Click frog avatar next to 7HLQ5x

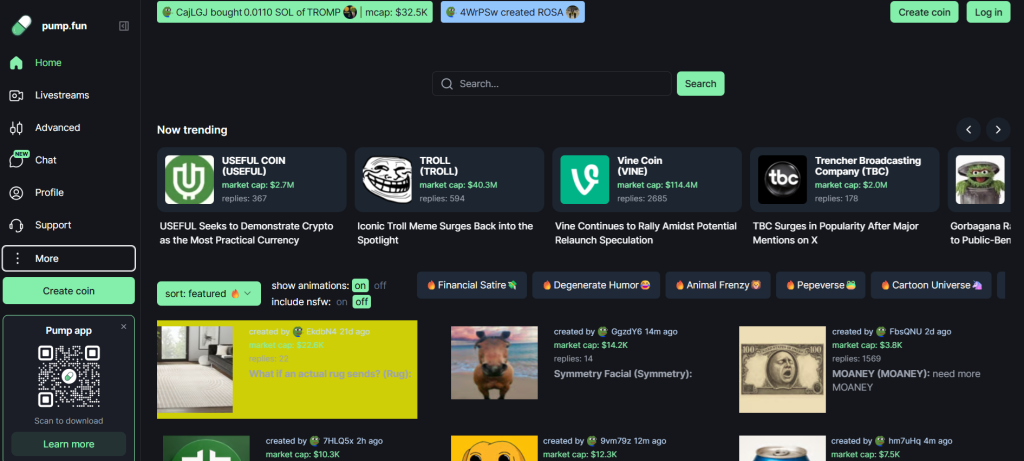(x=315, y=441)
